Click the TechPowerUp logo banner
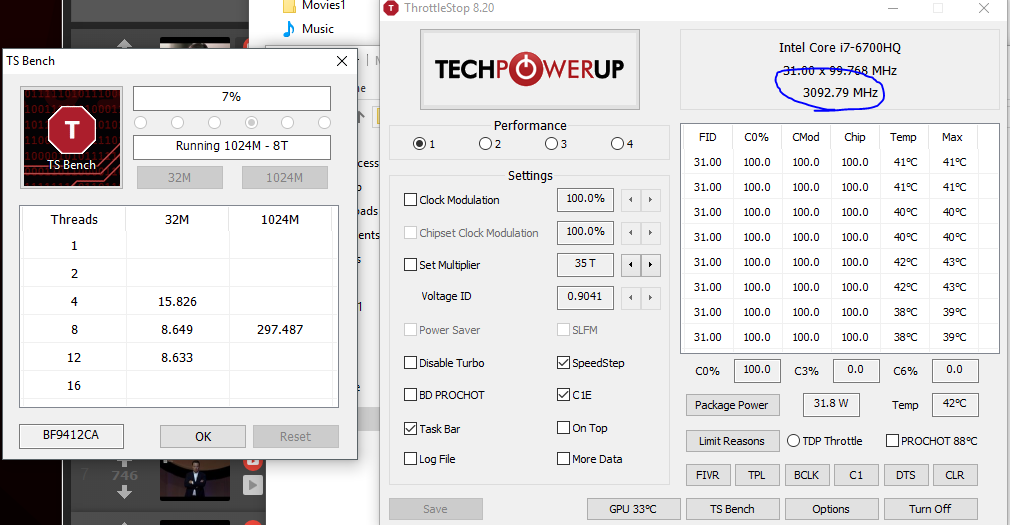The width and height of the screenshot is (1010, 525). [529, 69]
